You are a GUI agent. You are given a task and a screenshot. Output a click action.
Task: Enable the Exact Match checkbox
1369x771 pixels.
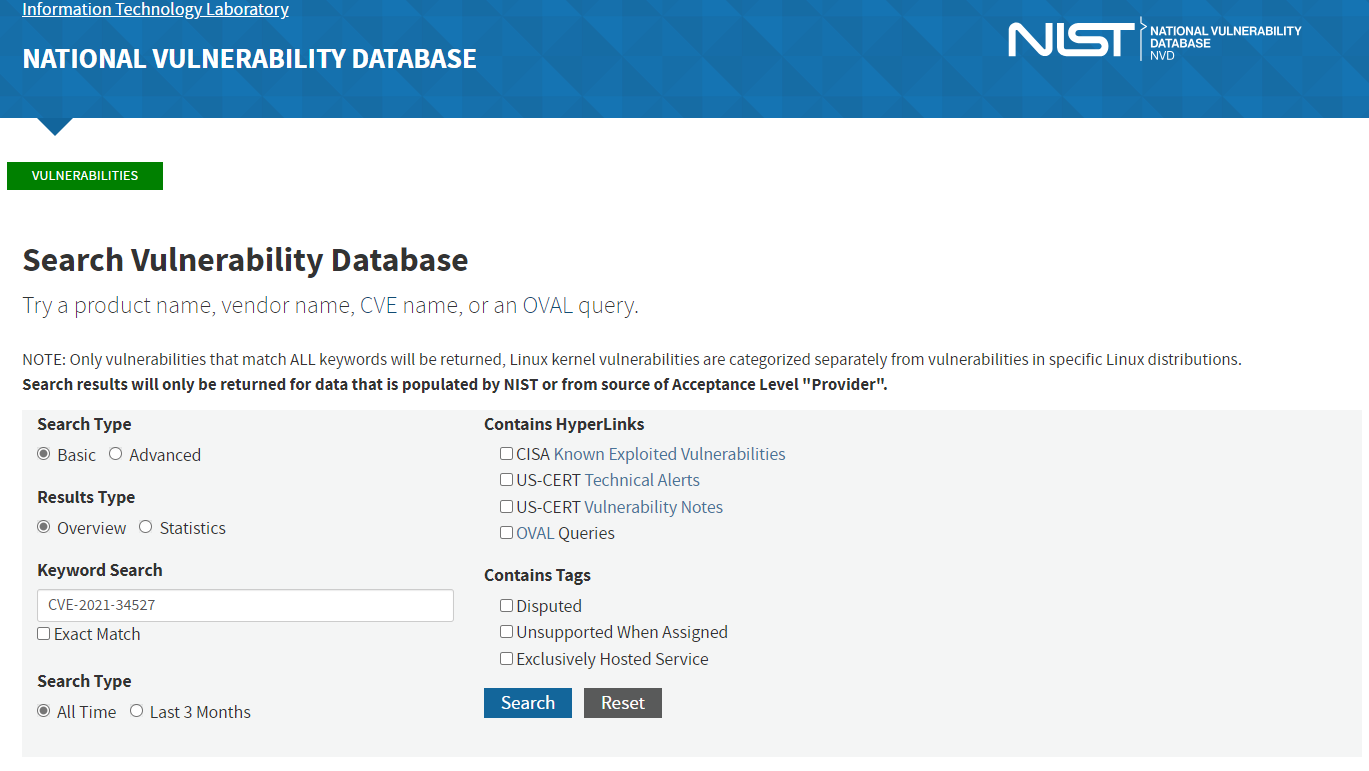point(44,634)
